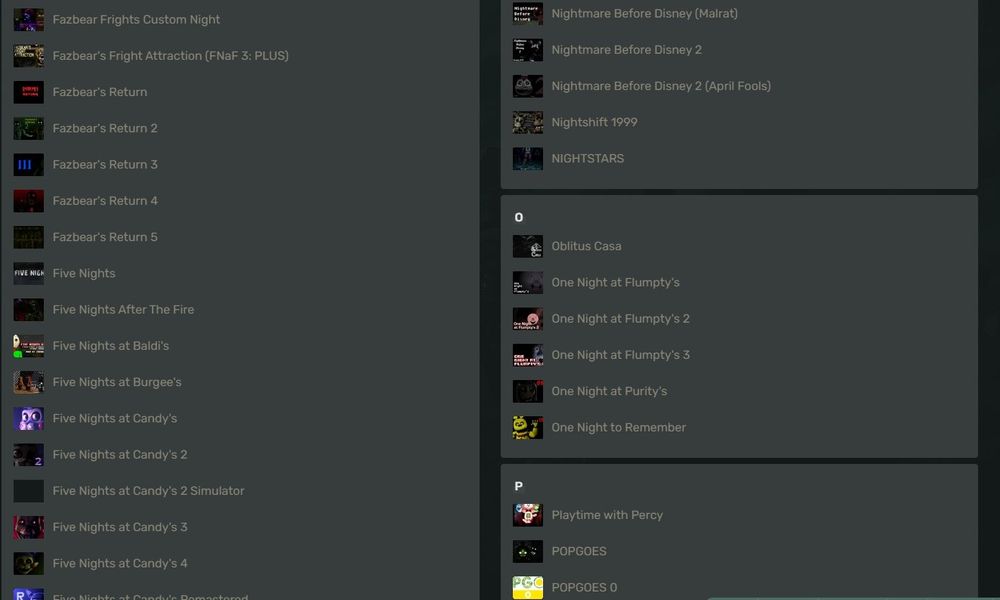Click the blue III Fazbear's Return 3 icon

click(29, 165)
